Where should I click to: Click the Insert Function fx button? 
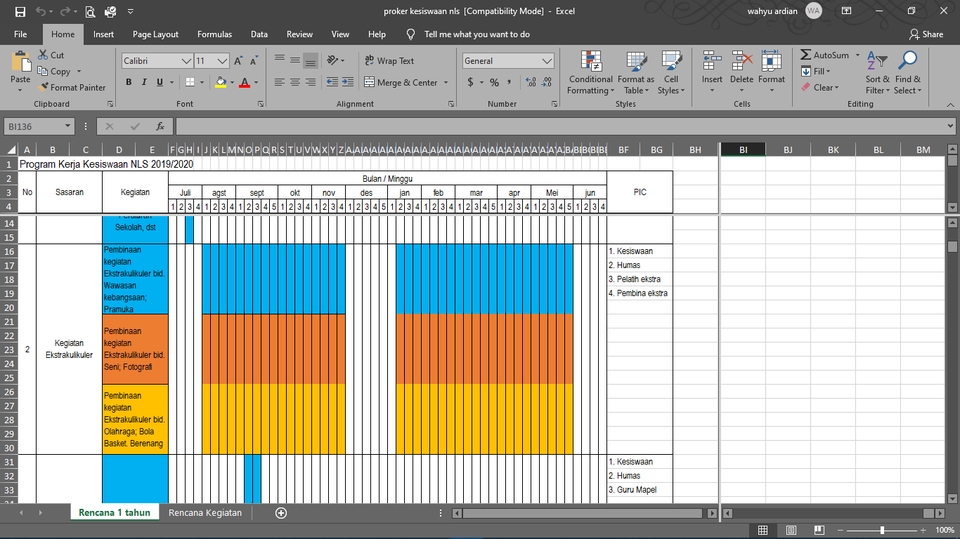pos(160,126)
